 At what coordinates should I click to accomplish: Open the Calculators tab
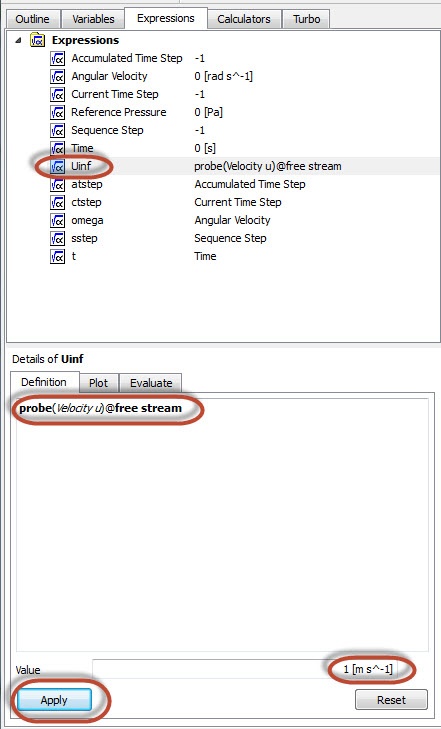[244, 19]
